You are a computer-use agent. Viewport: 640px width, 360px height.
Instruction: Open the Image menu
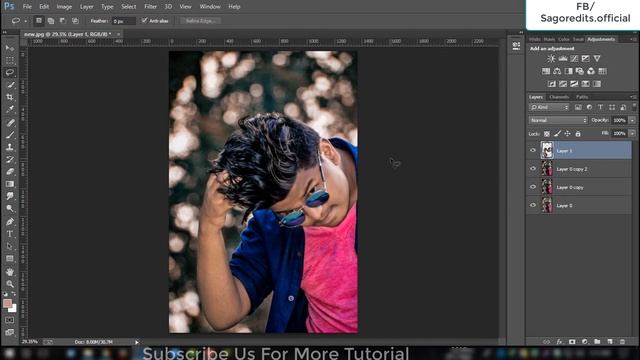click(x=64, y=7)
